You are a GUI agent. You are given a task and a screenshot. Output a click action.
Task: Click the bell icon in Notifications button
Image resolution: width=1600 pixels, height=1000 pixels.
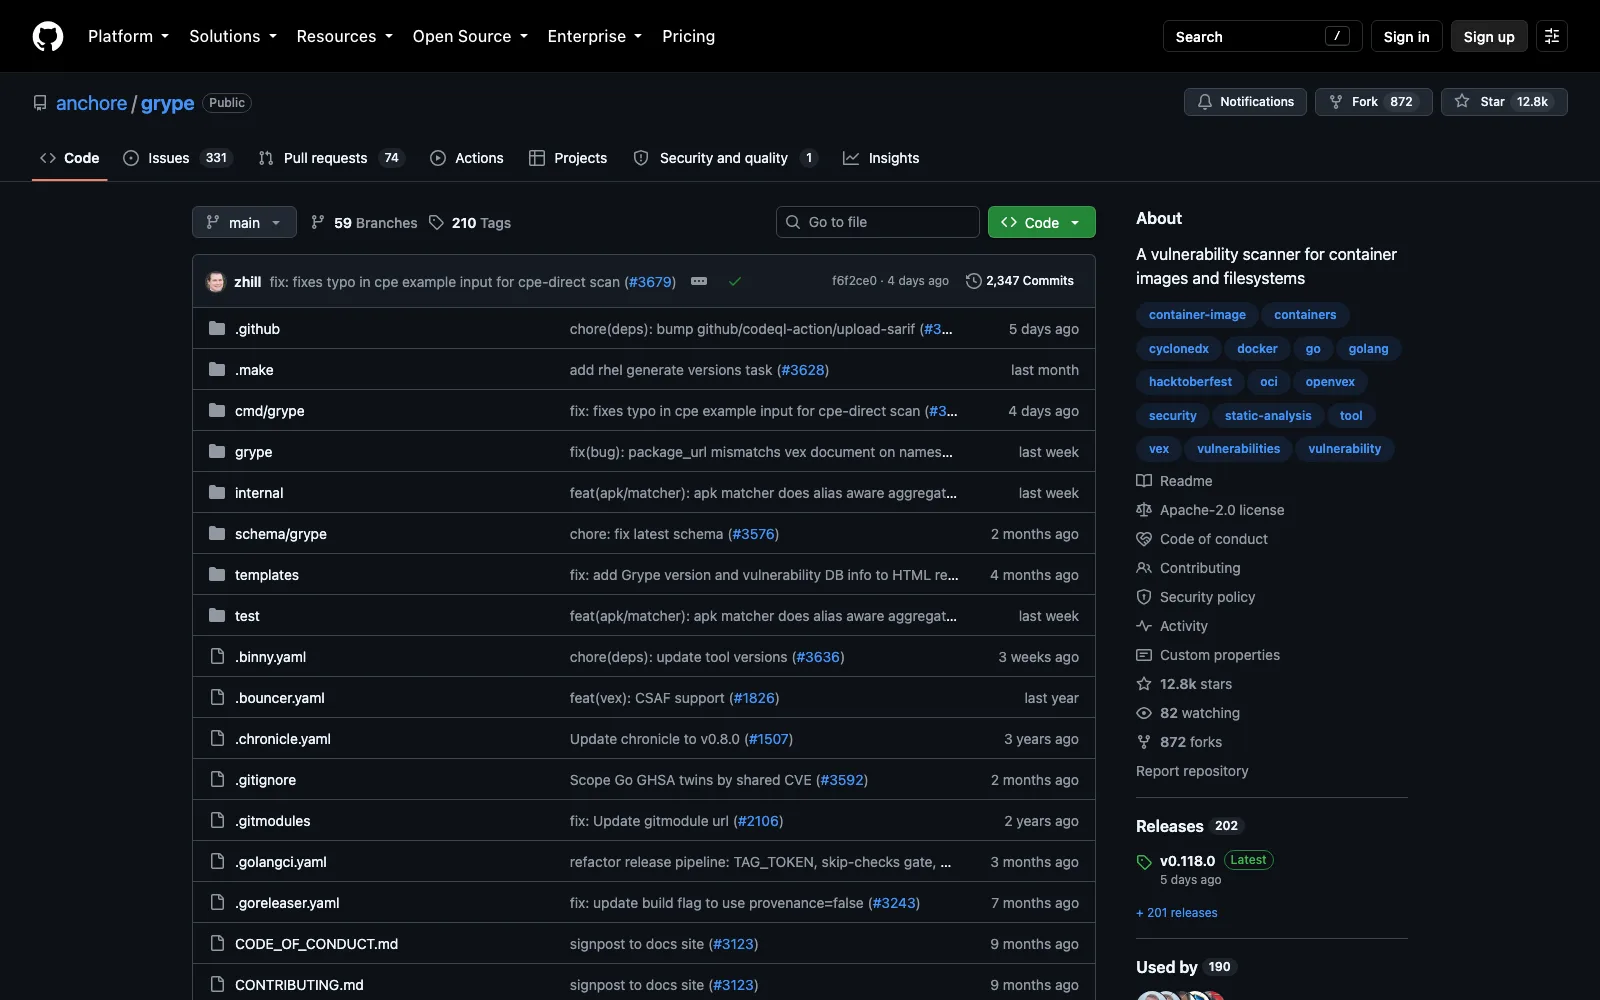click(x=1205, y=102)
